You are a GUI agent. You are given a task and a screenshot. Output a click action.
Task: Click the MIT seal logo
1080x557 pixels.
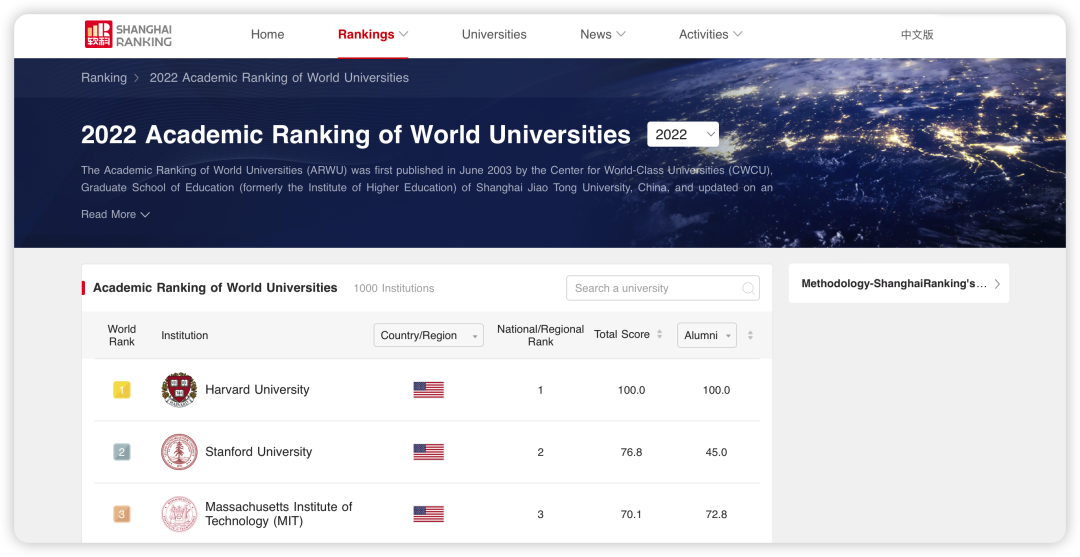click(179, 514)
